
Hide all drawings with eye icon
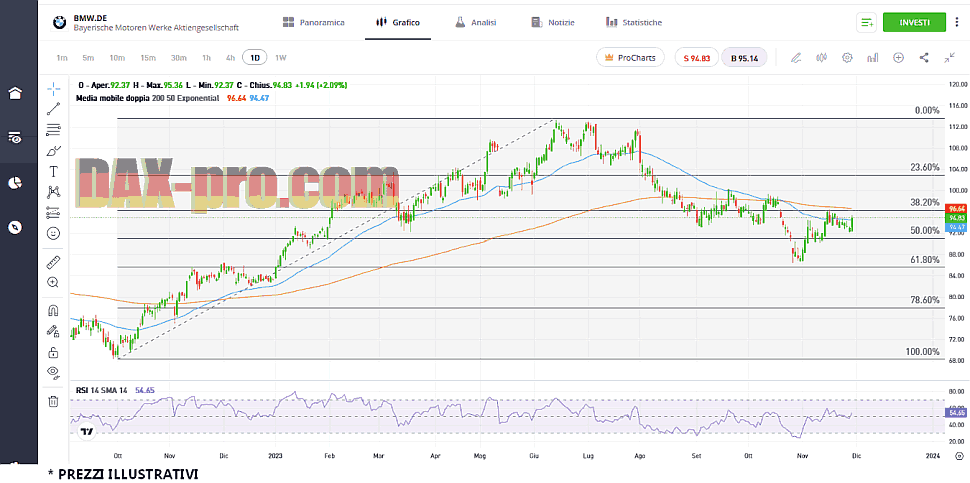pyautogui.click(x=54, y=372)
